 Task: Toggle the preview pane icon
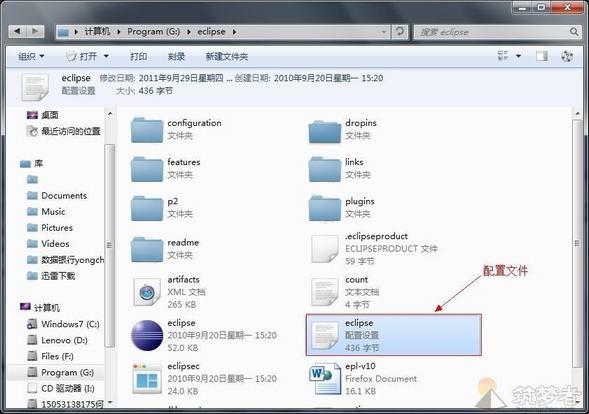542,56
